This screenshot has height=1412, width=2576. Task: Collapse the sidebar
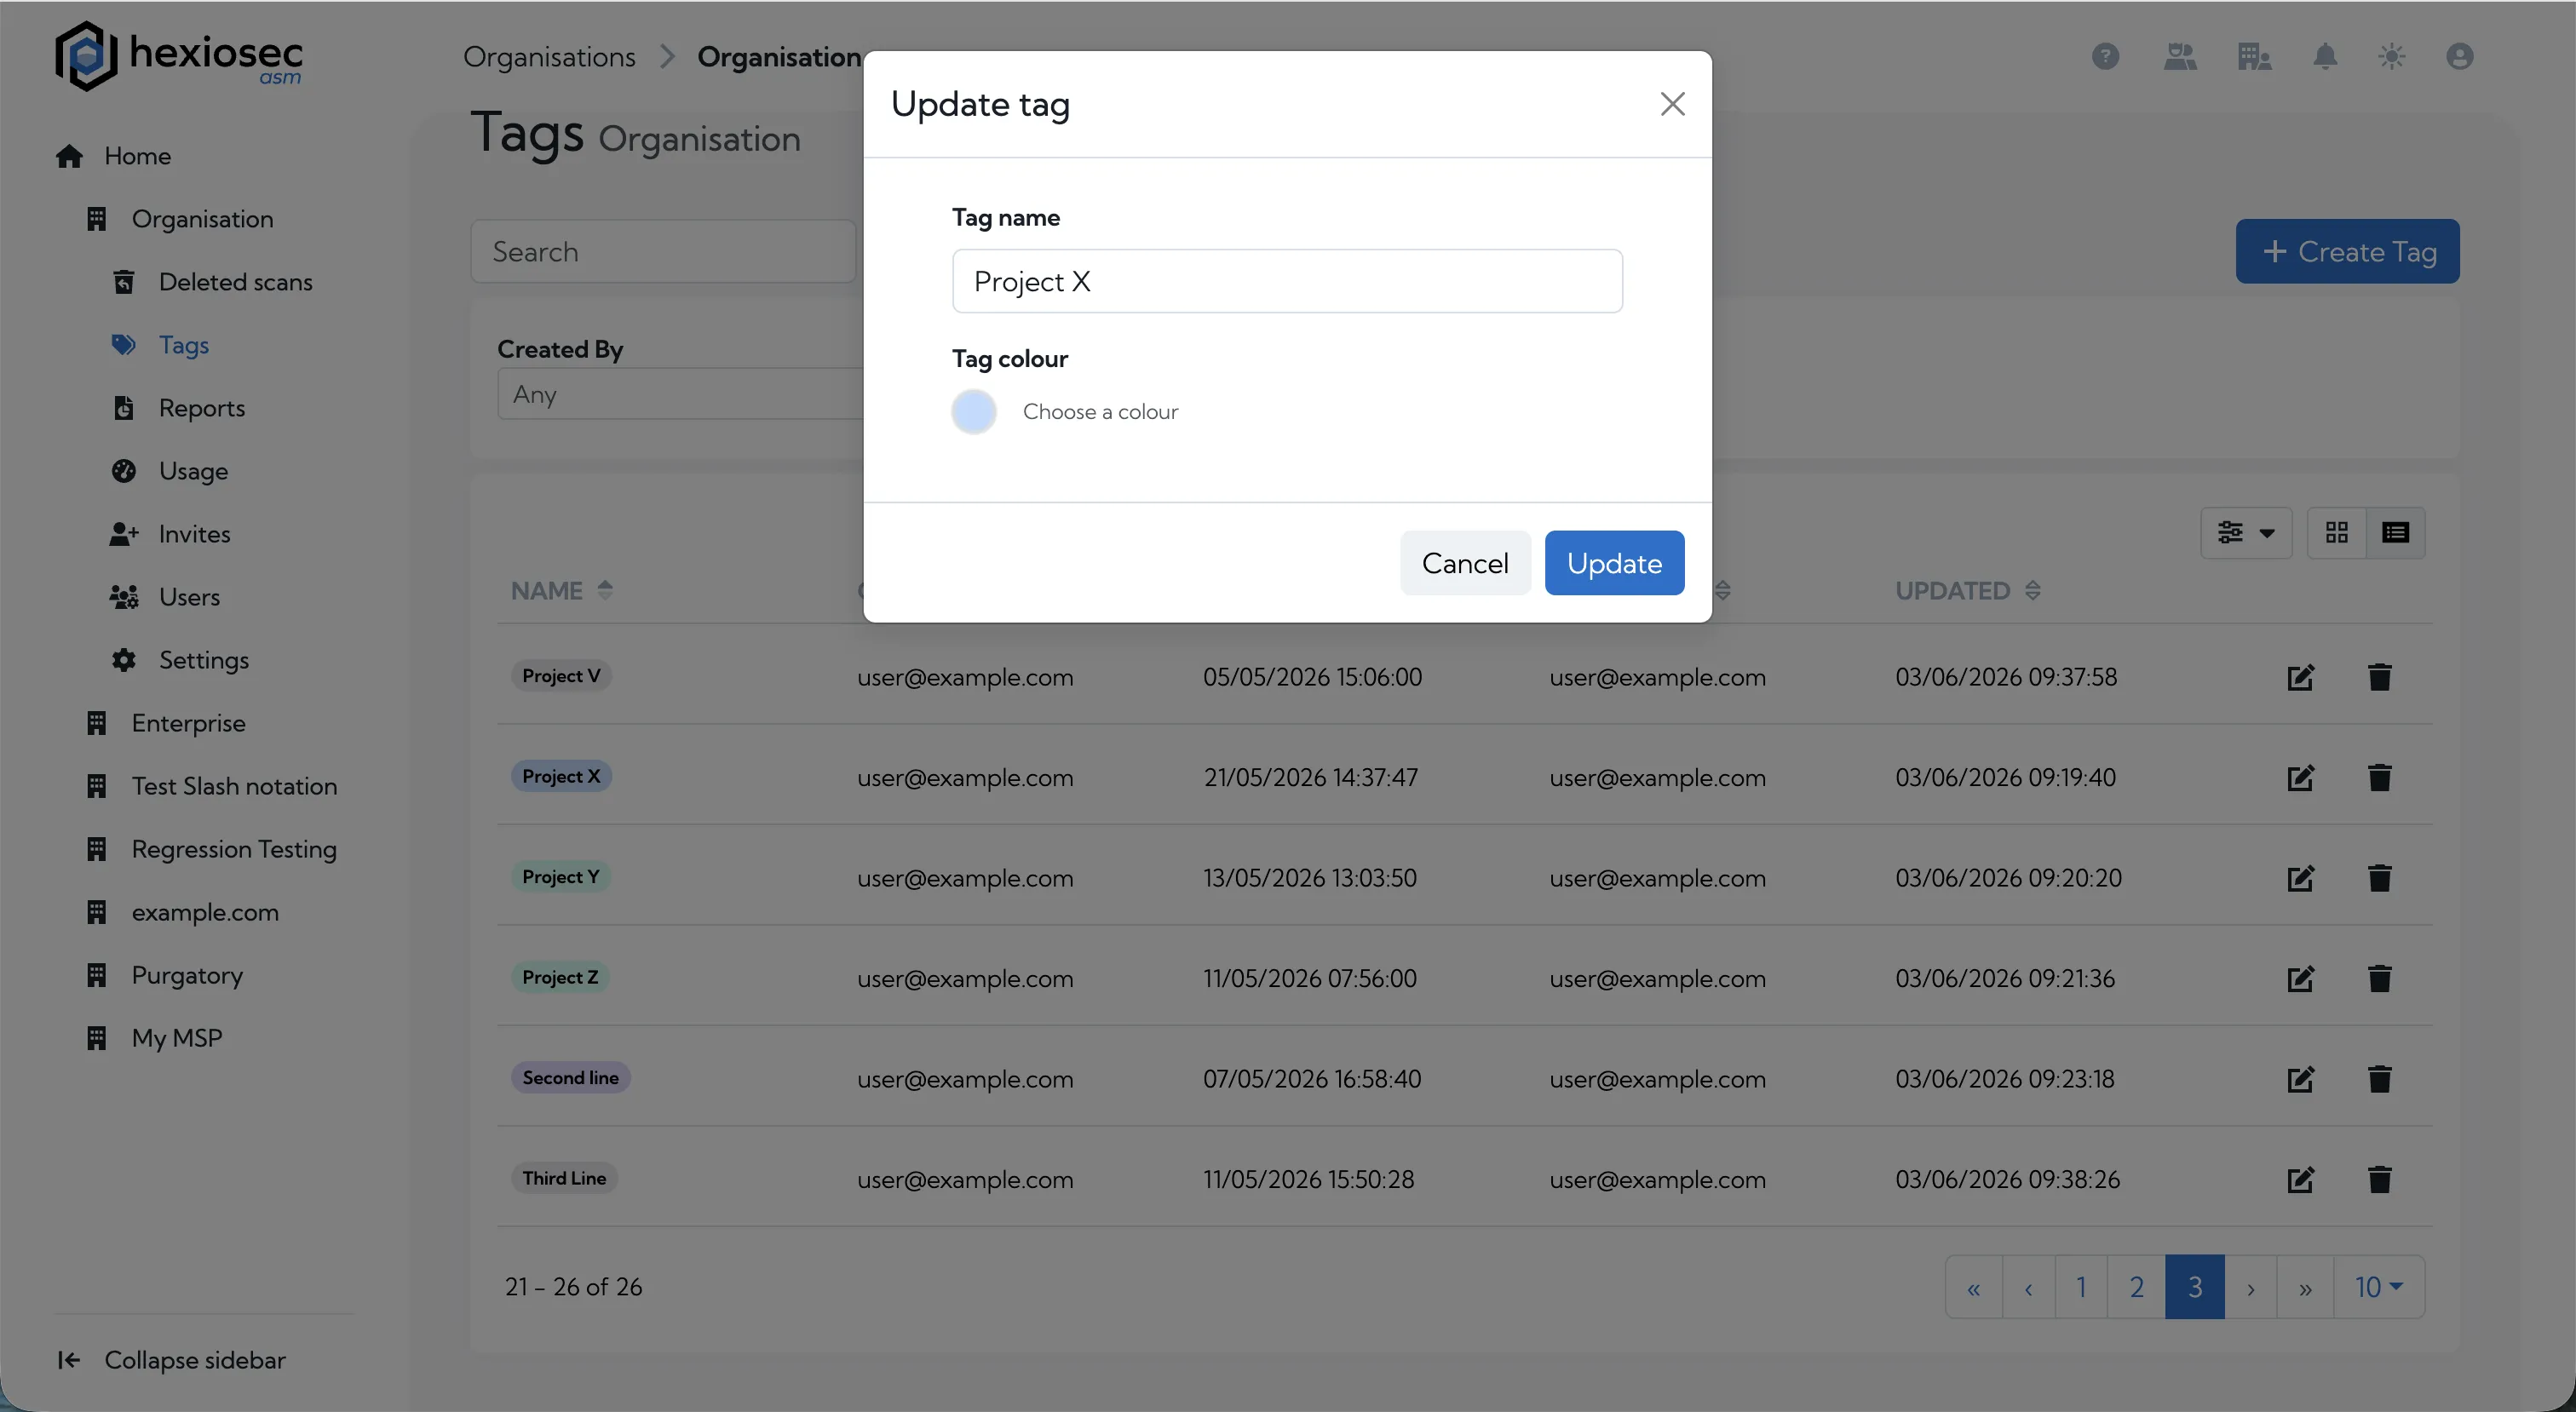click(x=171, y=1360)
